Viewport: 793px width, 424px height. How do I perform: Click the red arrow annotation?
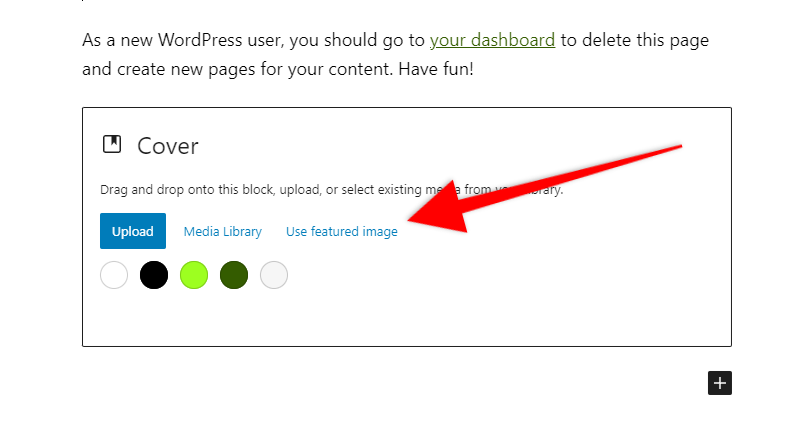pos(545,189)
